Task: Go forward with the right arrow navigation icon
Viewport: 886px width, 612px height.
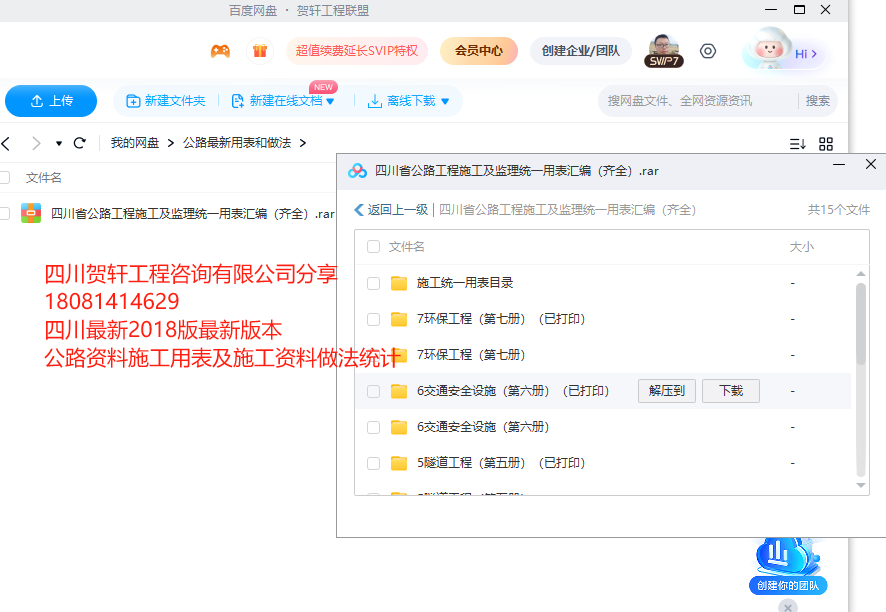Action: click(x=36, y=144)
